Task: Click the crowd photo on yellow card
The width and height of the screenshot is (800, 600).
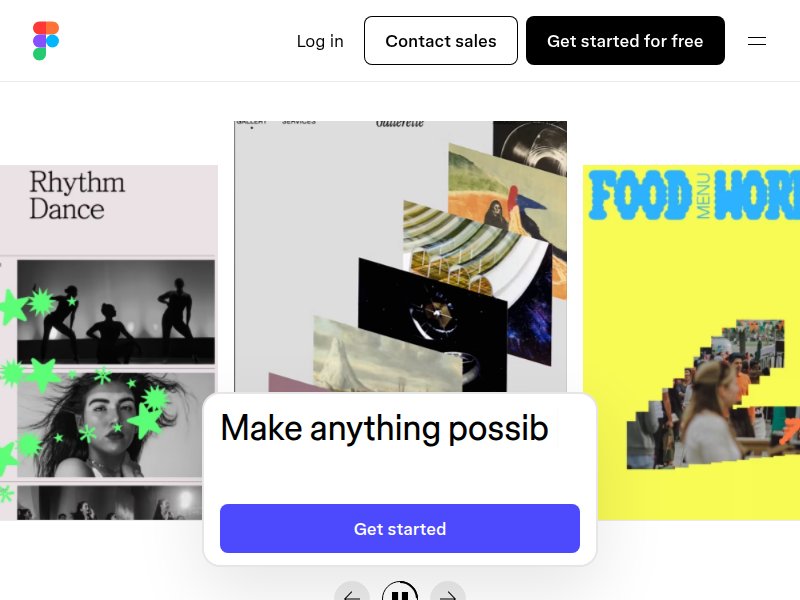Action: point(713,394)
